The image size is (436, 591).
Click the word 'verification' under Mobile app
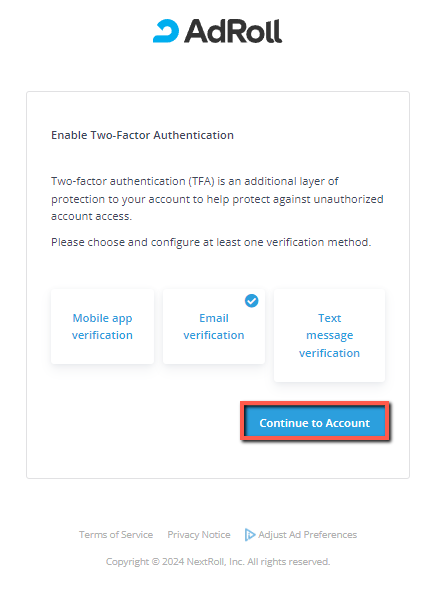click(102, 335)
